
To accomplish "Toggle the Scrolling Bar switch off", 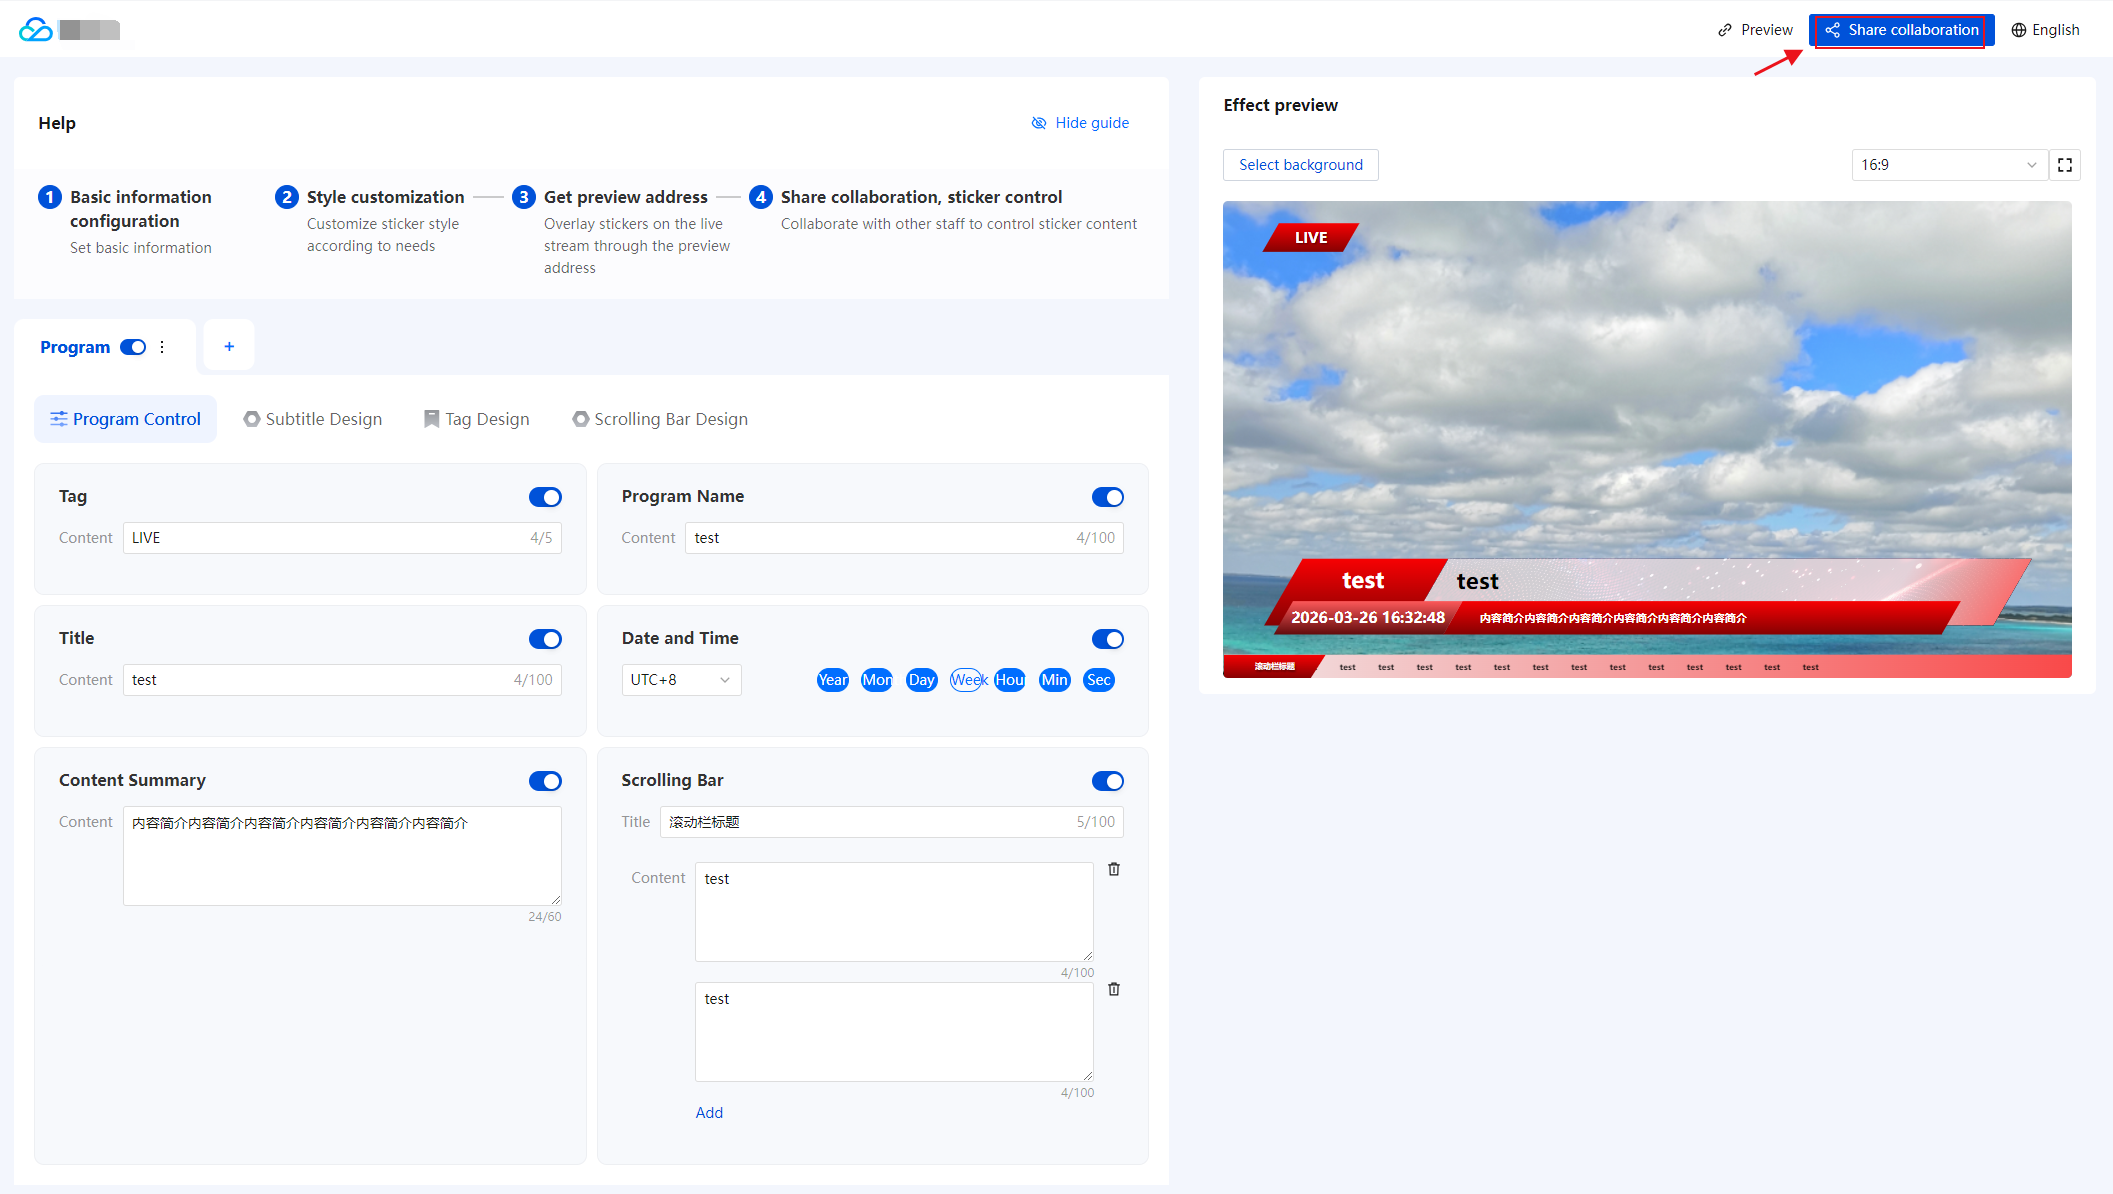I will [1107, 781].
